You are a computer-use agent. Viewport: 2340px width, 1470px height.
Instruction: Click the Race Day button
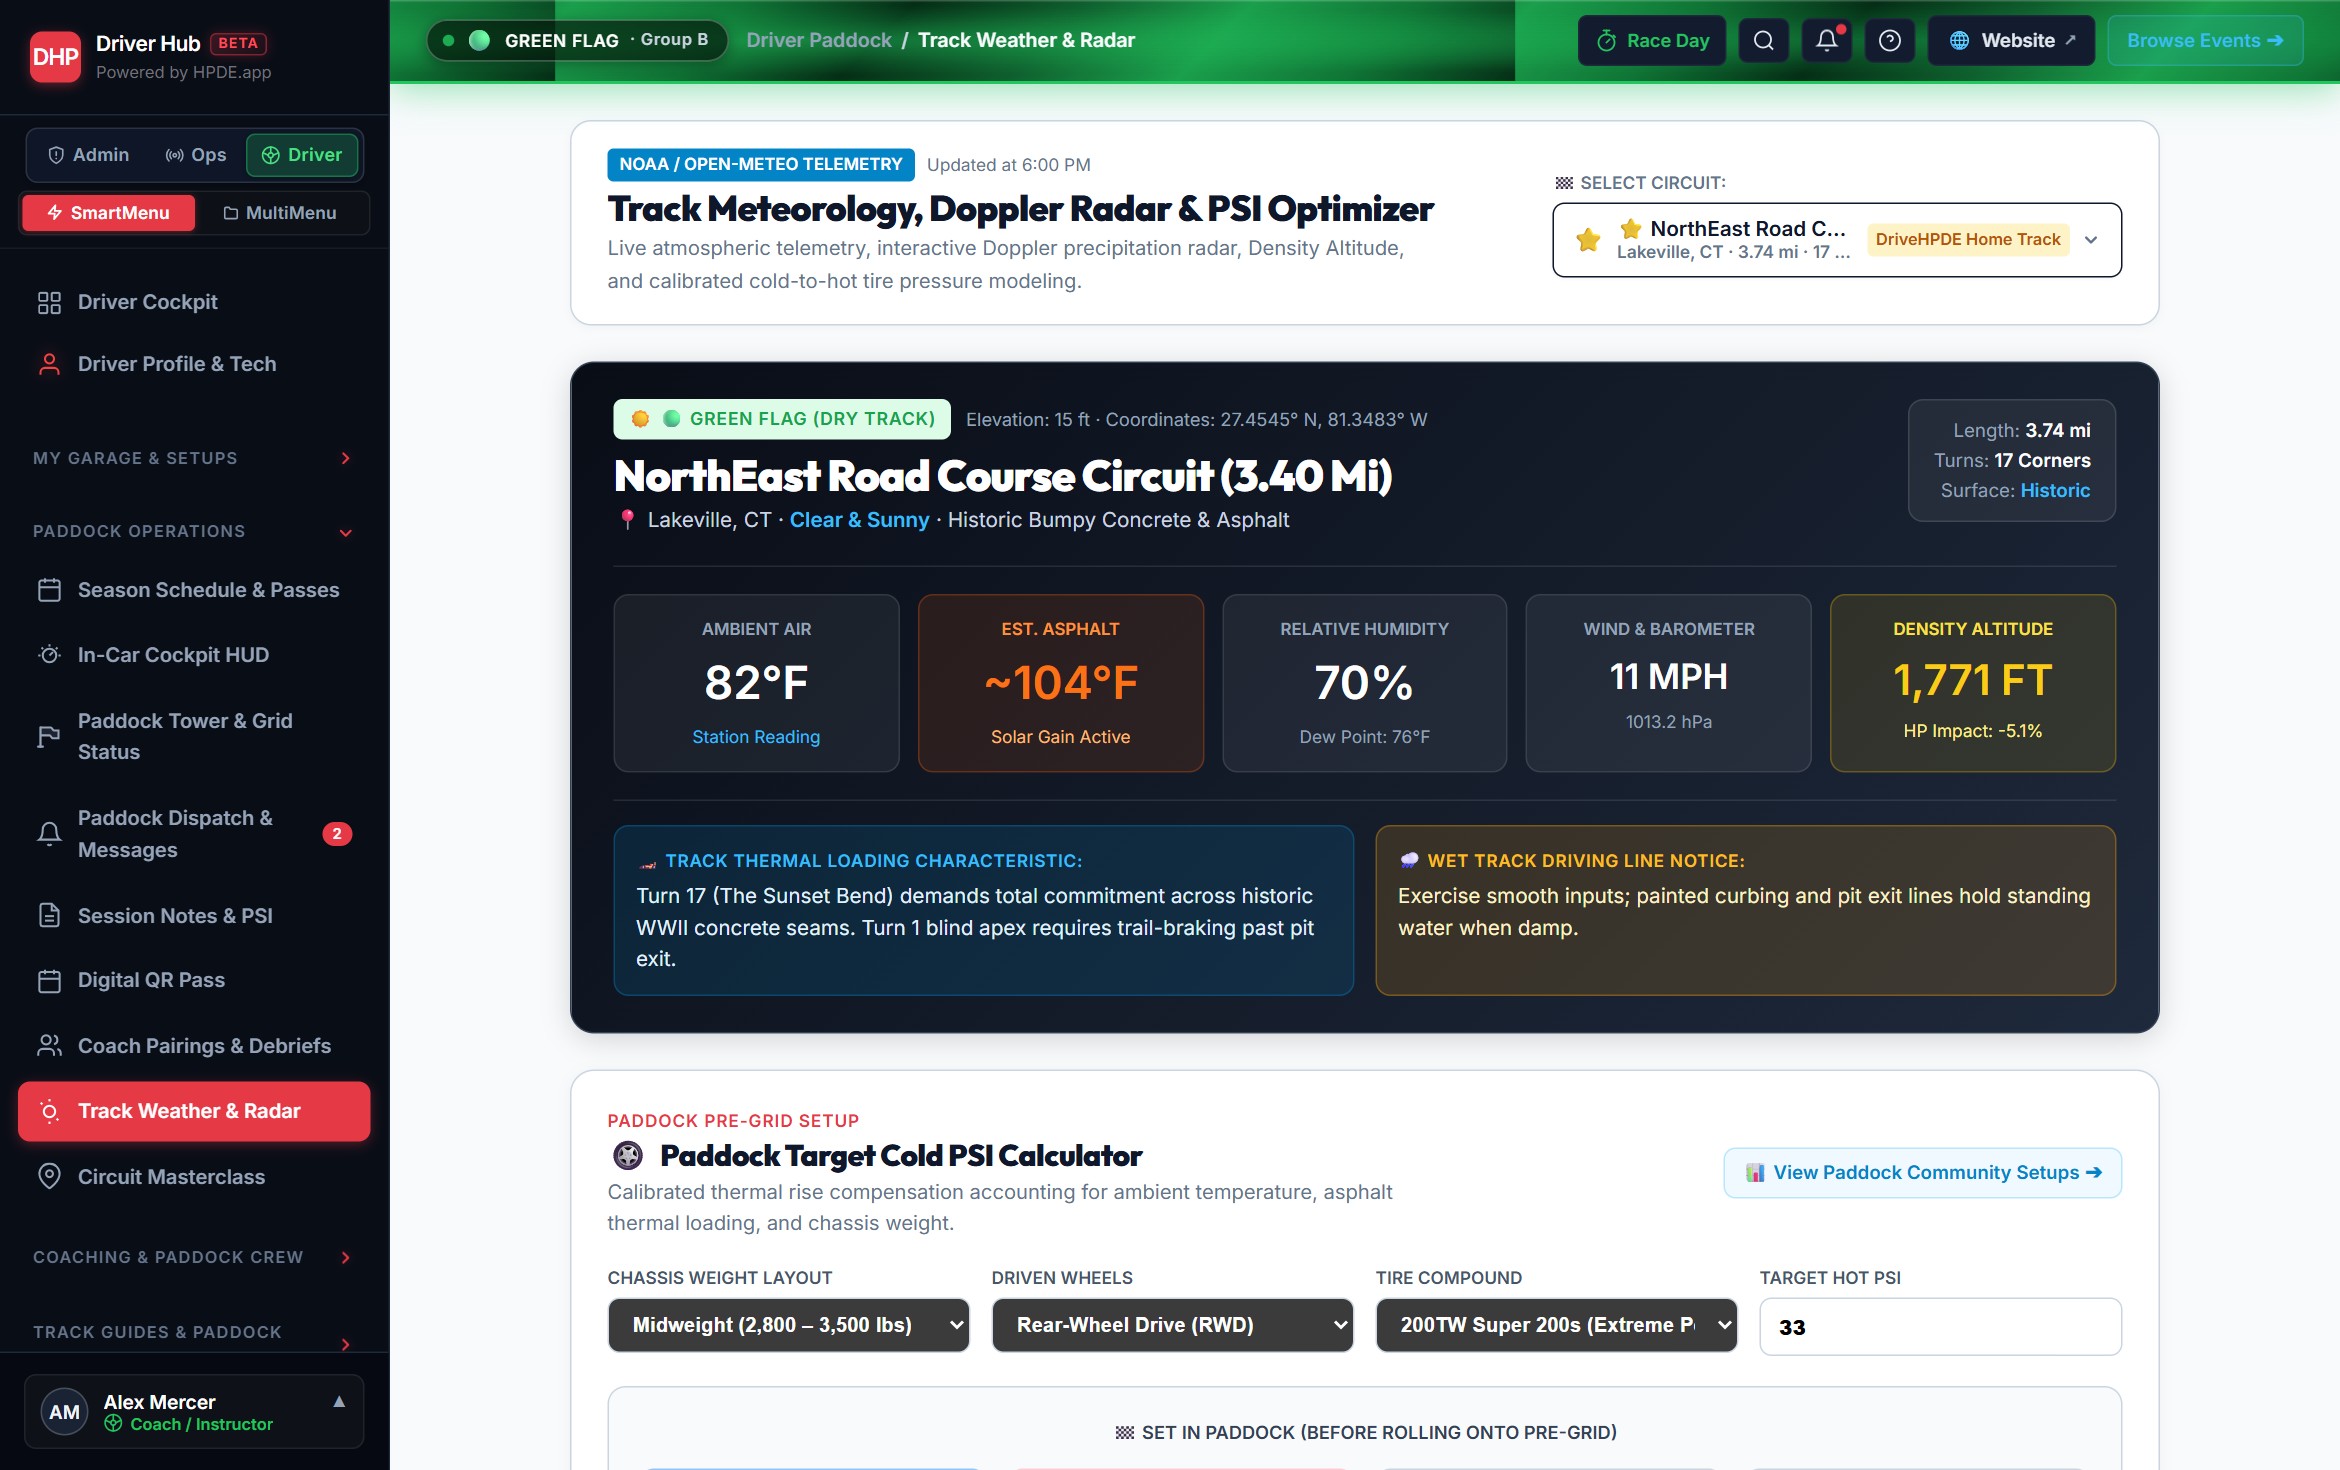[1652, 41]
